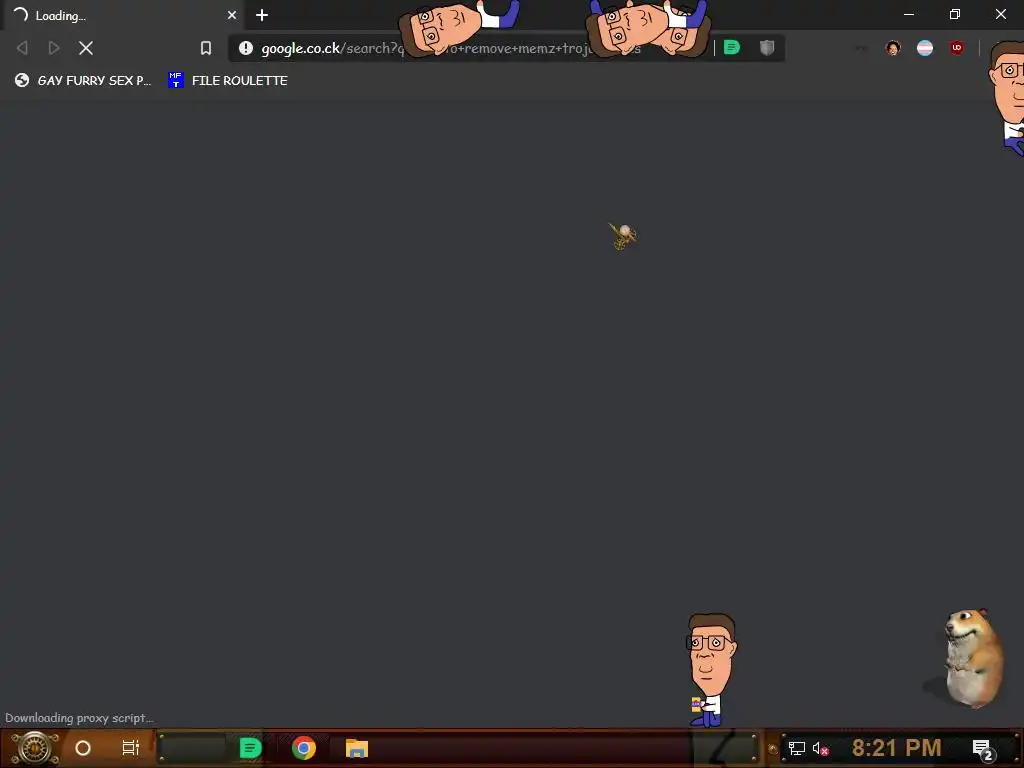This screenshot has height=768, width=1024.
Task: Stop loading the page
Action: pyautogui.click(x=86, y=48)
